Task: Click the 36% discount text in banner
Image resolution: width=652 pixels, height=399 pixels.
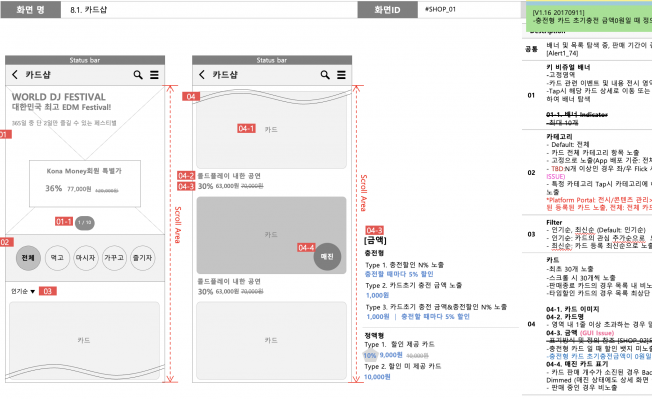Action: point(54,188)
